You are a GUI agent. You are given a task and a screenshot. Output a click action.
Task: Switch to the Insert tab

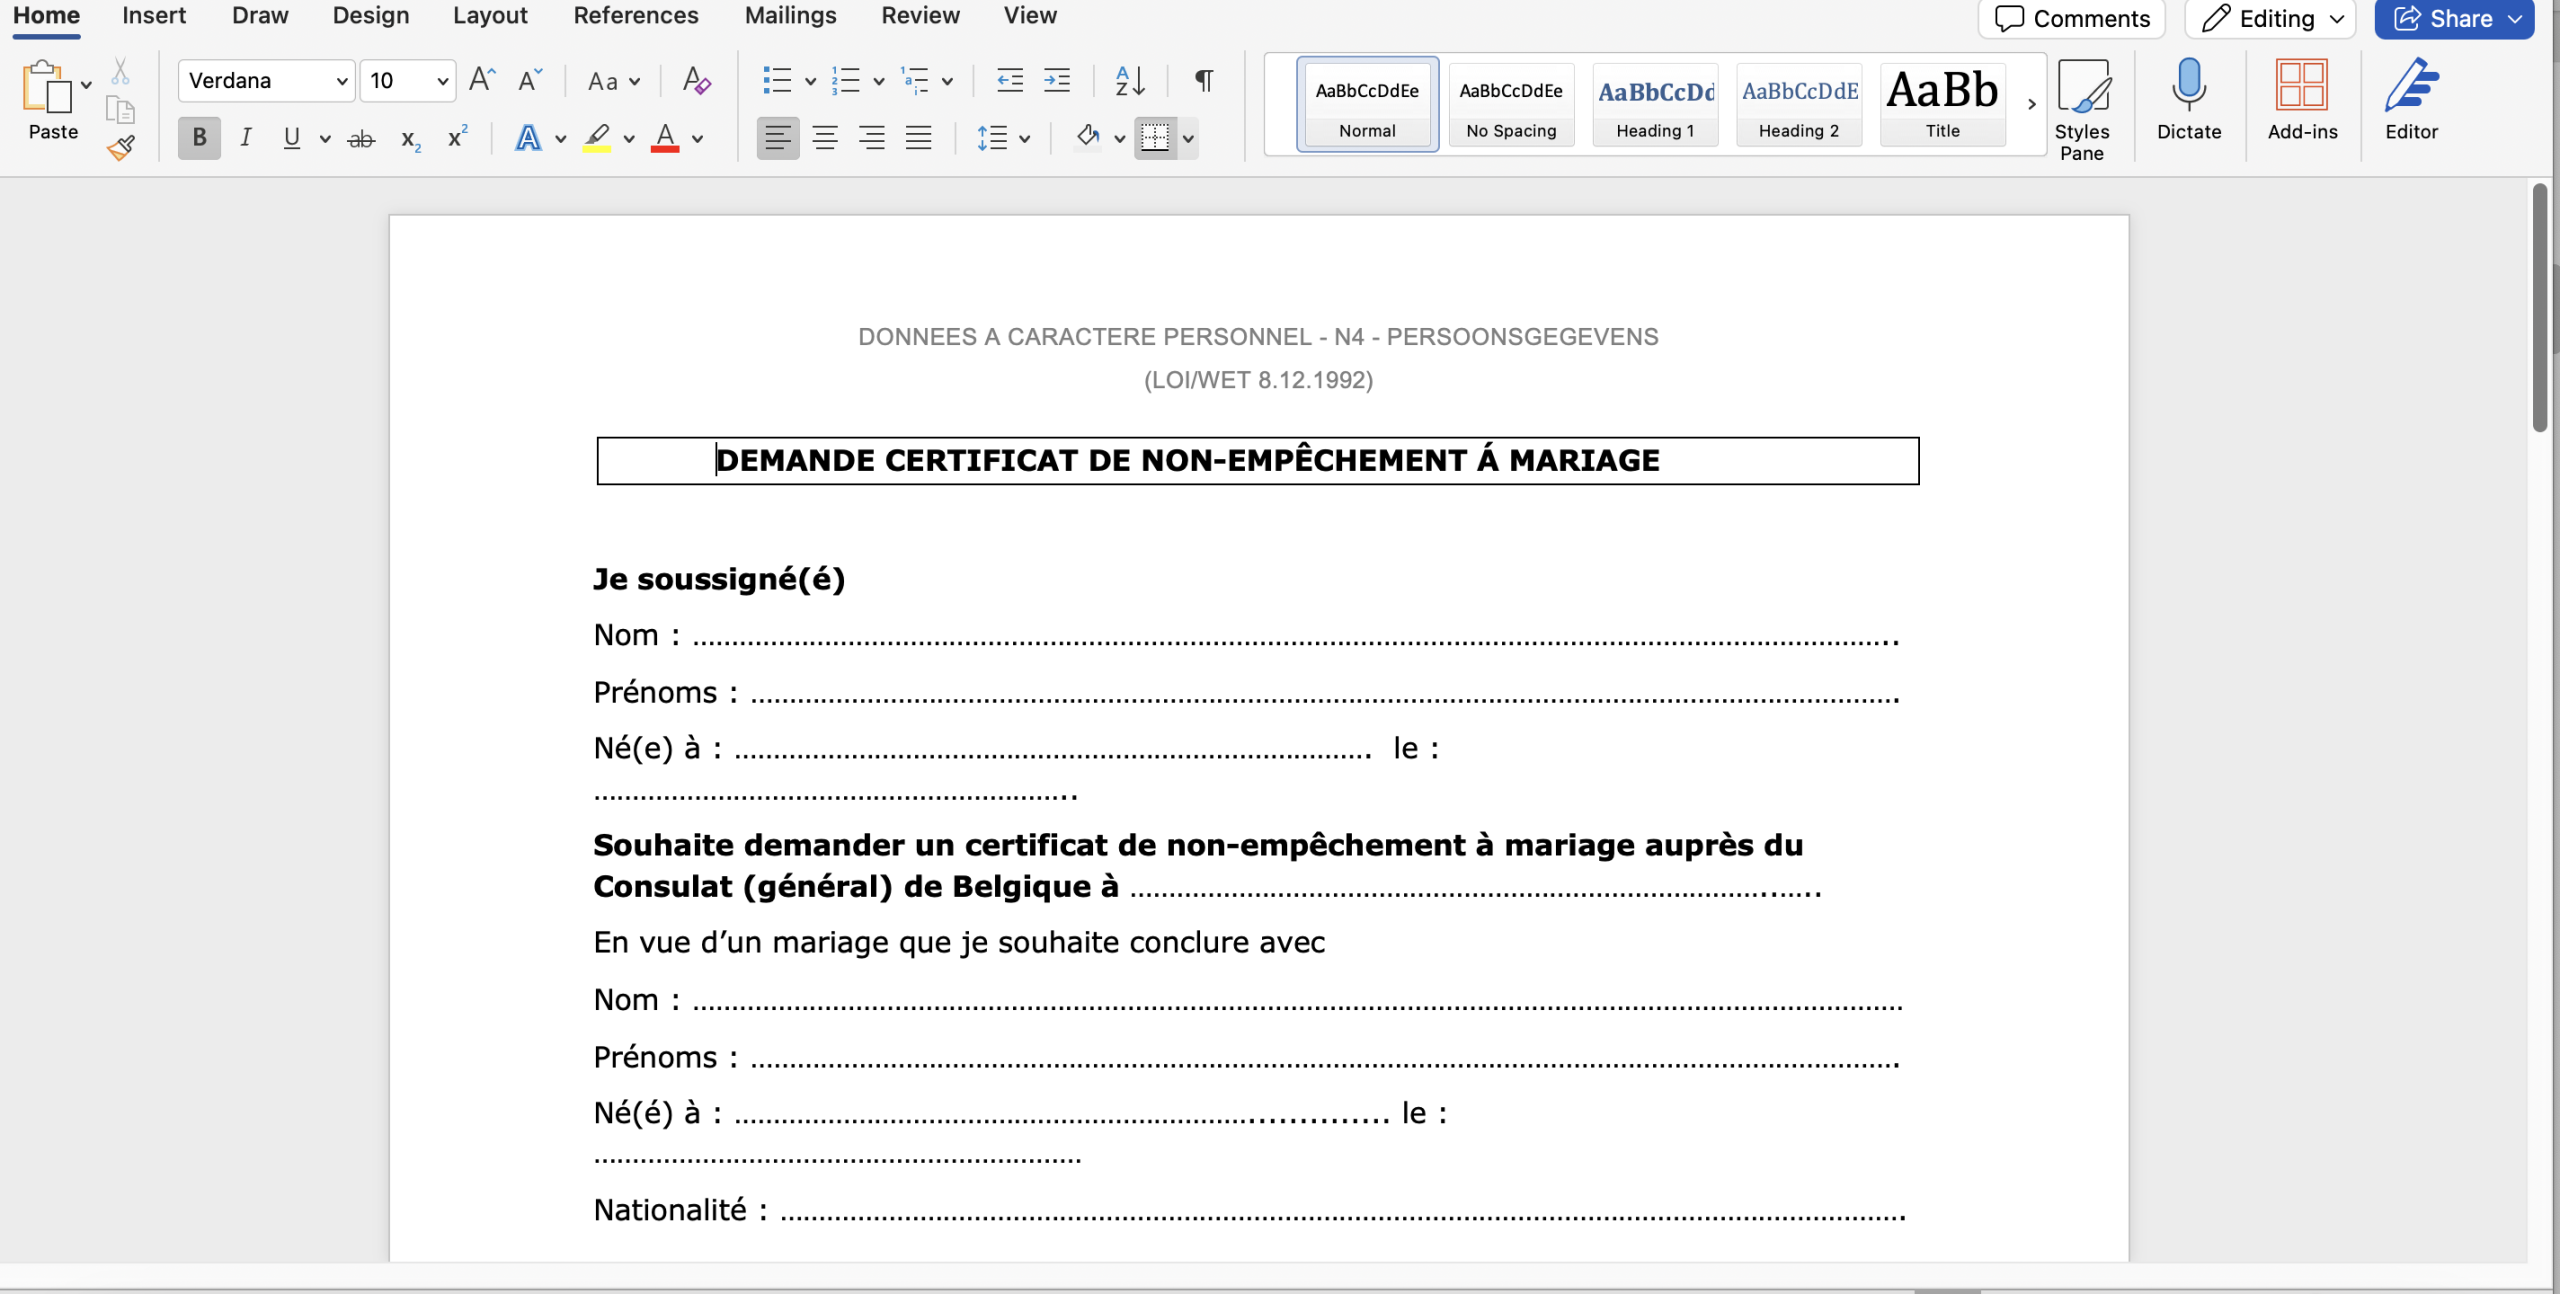154,16
